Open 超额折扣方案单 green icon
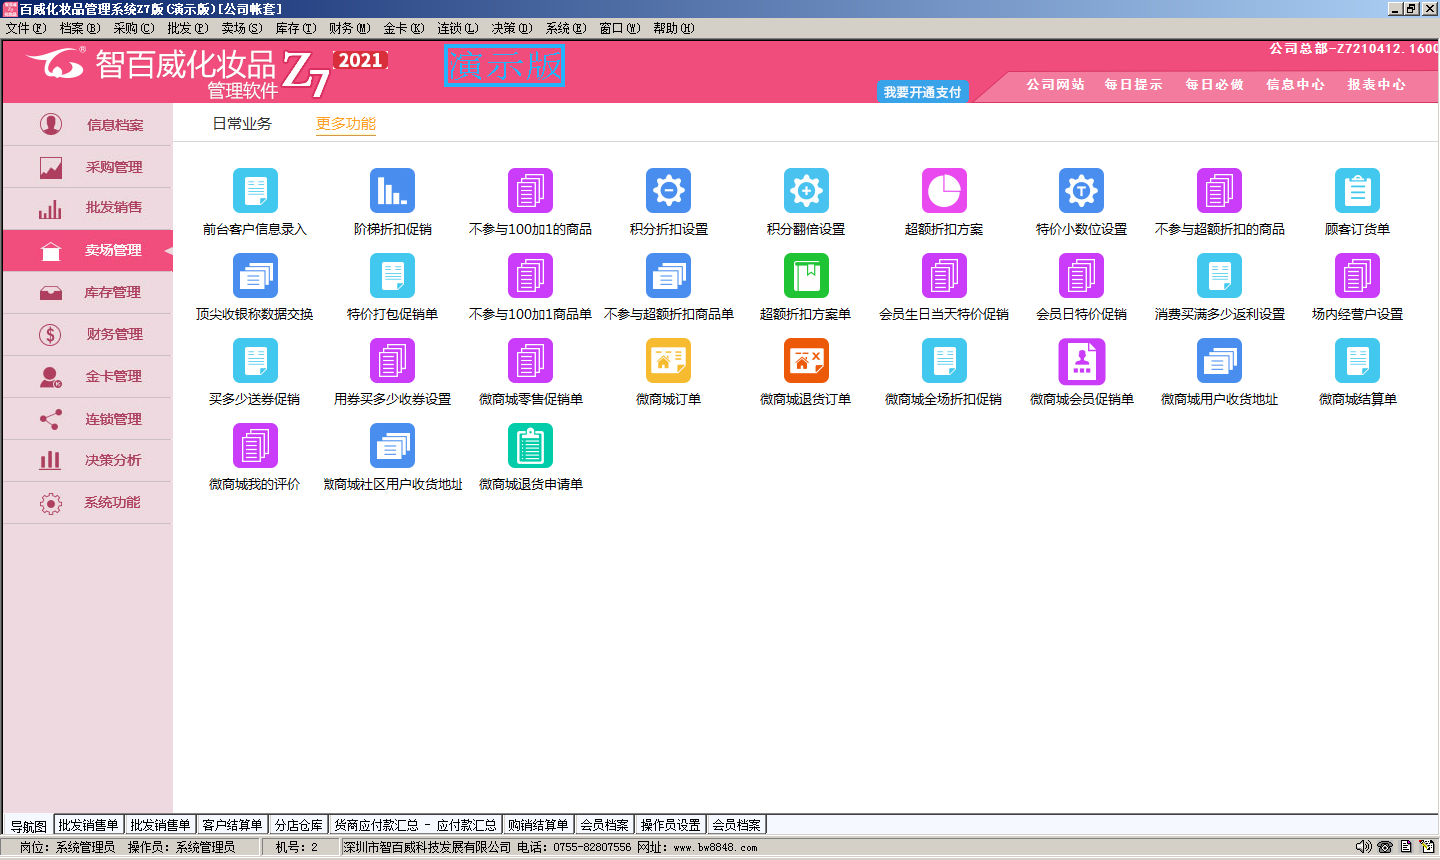This screenshot has height=860, width=1440. [x=806, y=276]
